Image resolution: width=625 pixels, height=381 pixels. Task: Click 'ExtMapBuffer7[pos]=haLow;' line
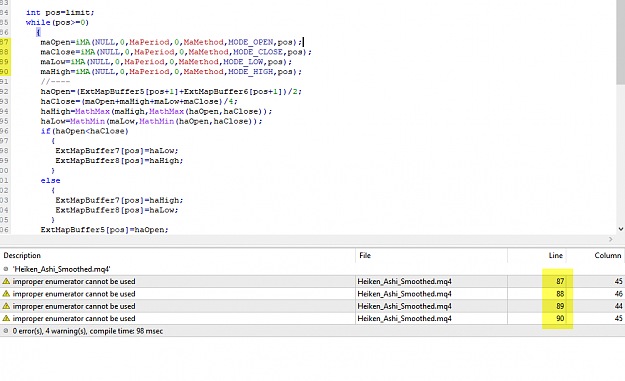point(117,151)
